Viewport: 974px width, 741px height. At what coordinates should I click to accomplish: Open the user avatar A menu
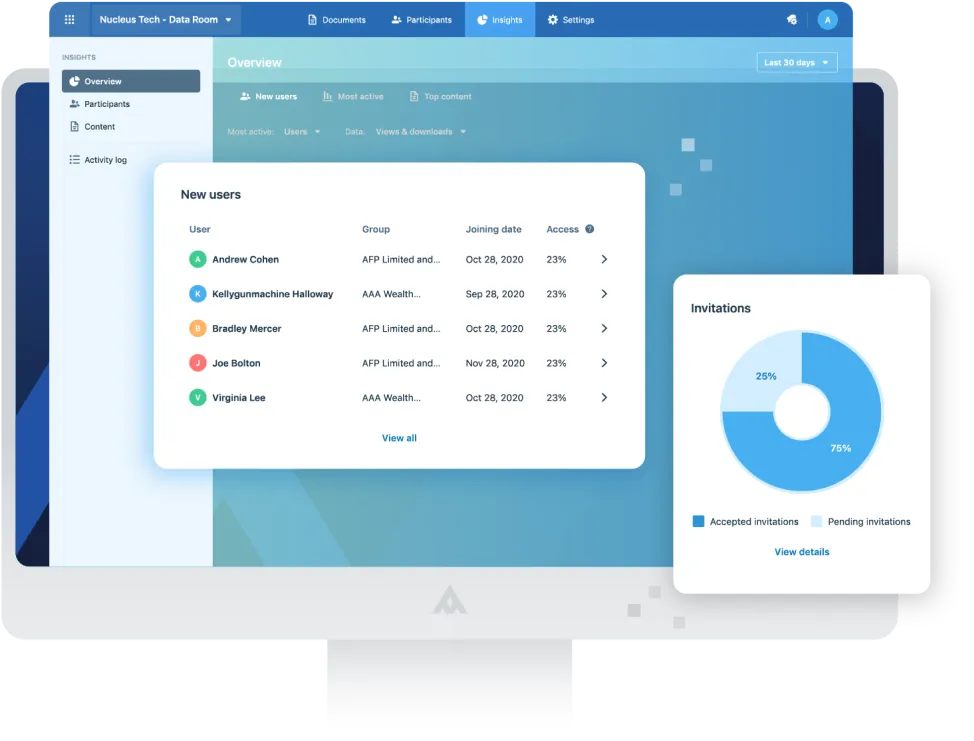(x=827, y=20)
